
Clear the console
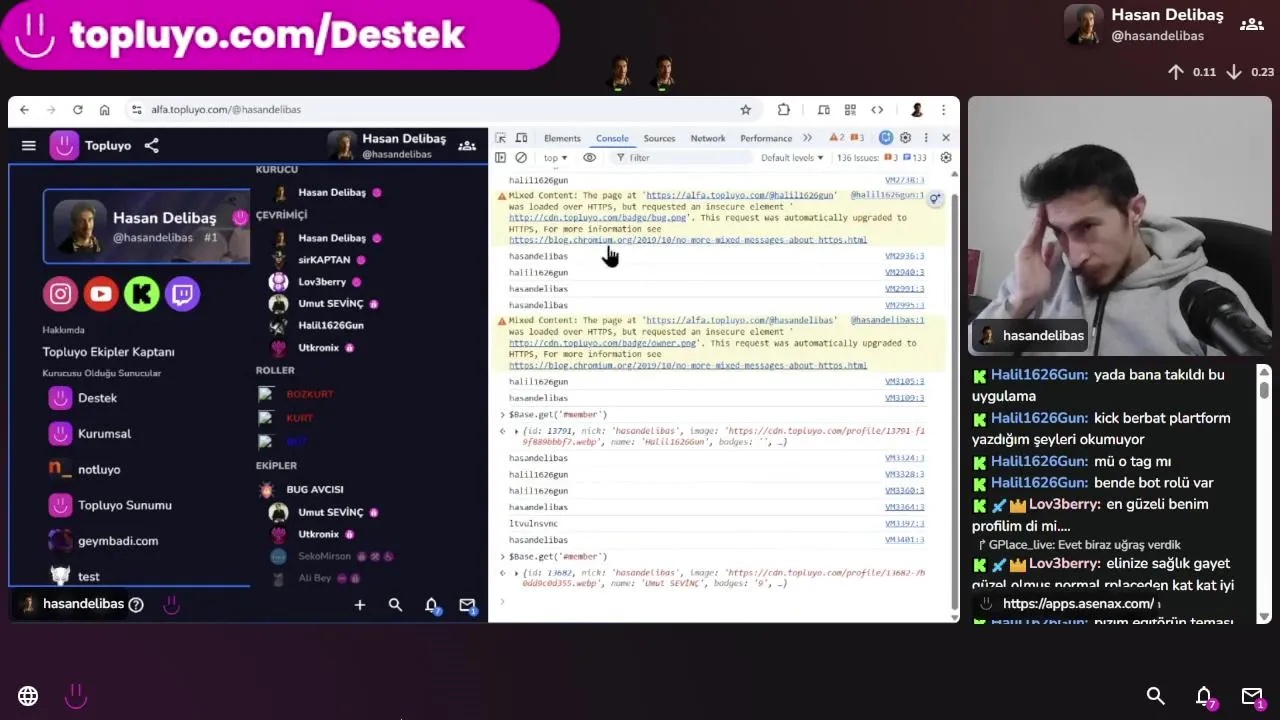coord(521,158)
